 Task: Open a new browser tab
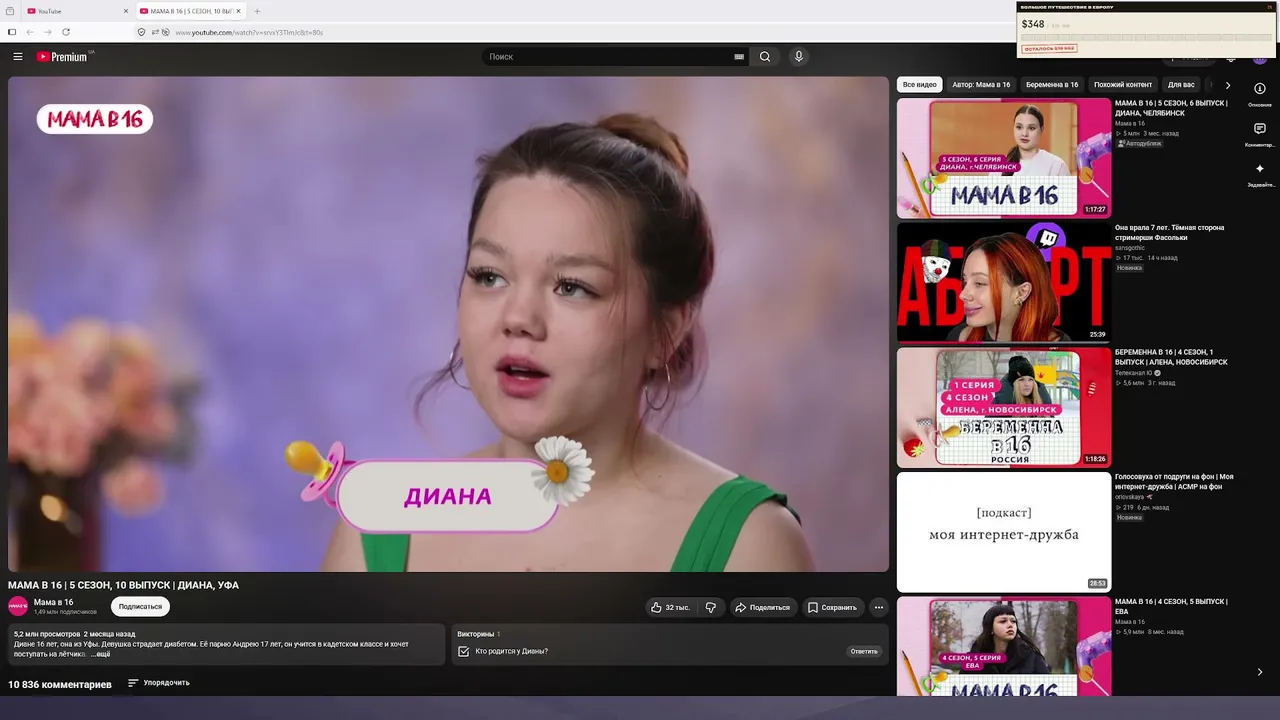point(257,11)
